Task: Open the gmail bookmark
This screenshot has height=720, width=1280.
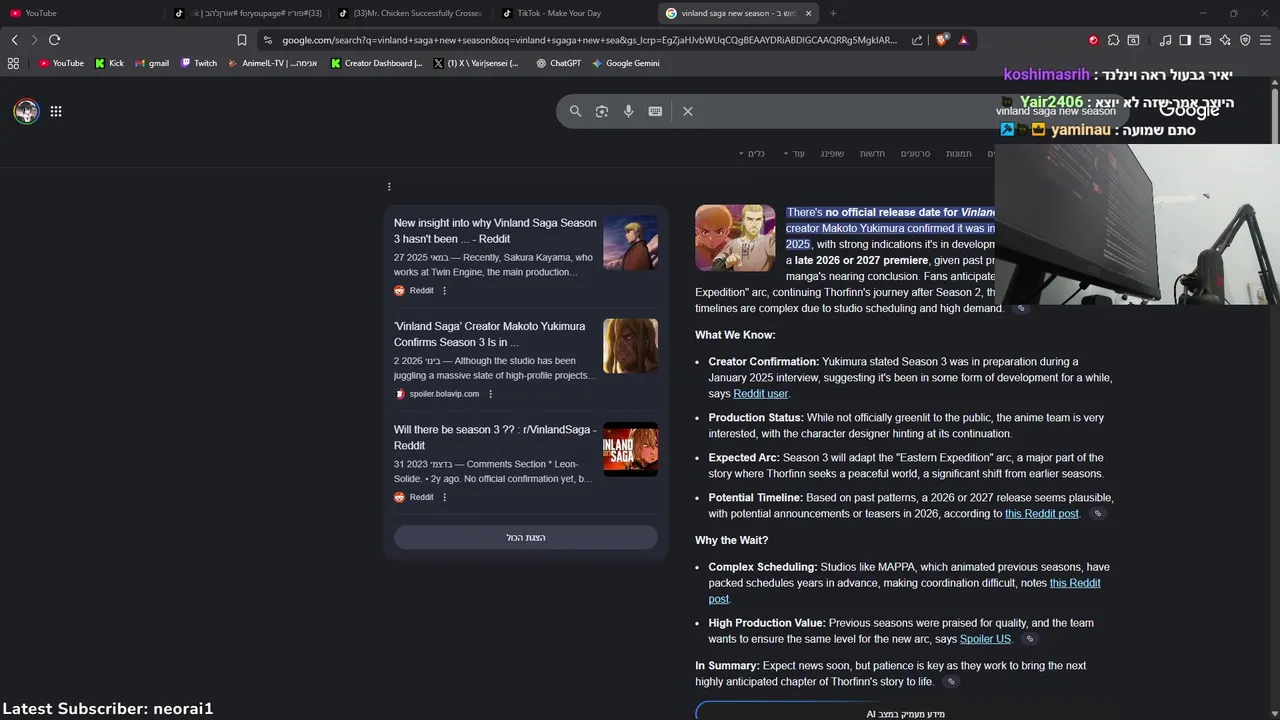Action: coord(151,63)
